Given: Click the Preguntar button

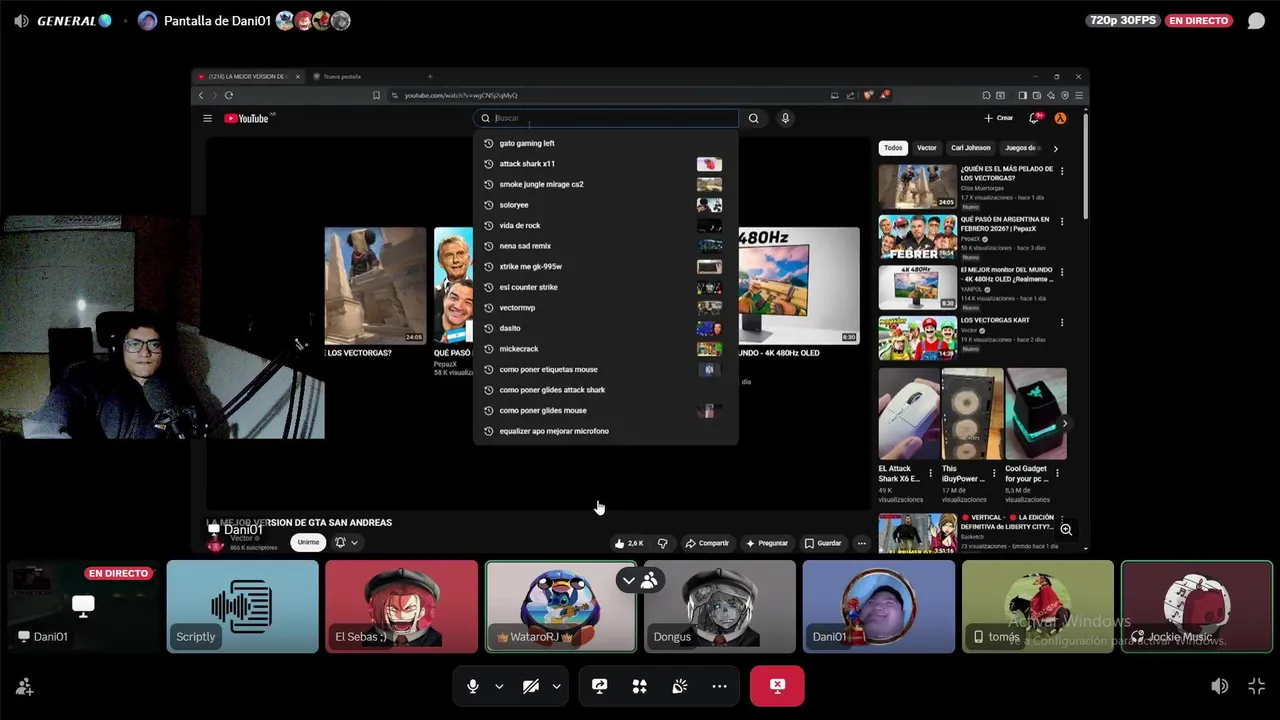Looking at the screenshot, I should pos(767,543).
